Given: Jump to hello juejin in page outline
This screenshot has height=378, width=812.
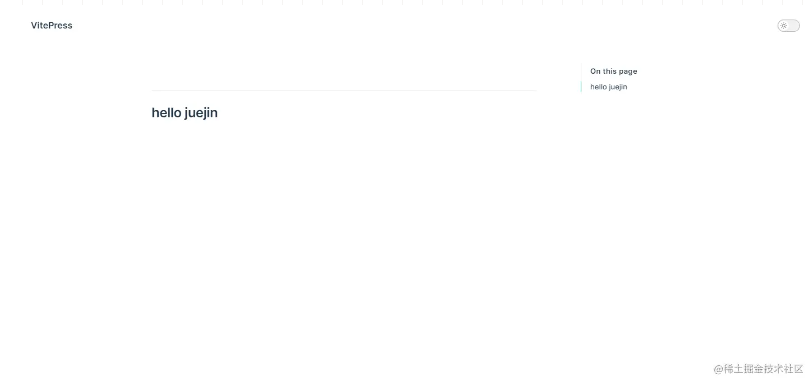Looking at the screenshot, I should coord(608,87).
